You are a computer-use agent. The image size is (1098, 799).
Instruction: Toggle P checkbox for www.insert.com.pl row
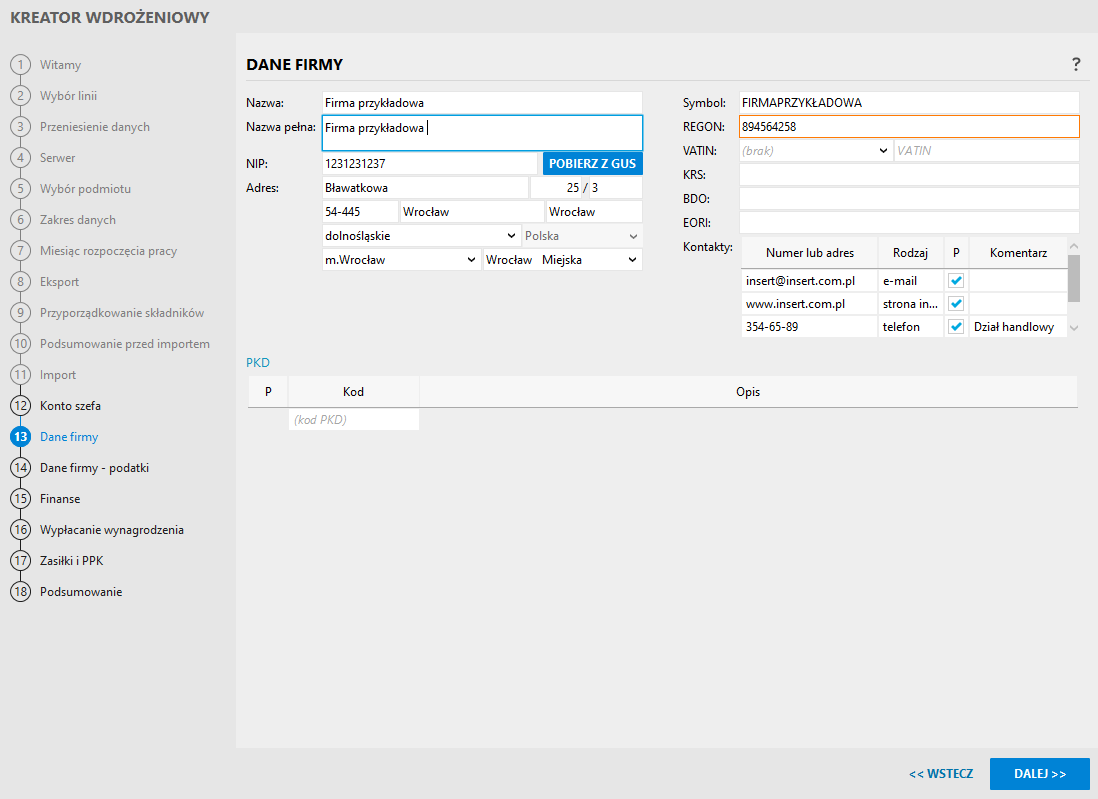tap(956, 303)
